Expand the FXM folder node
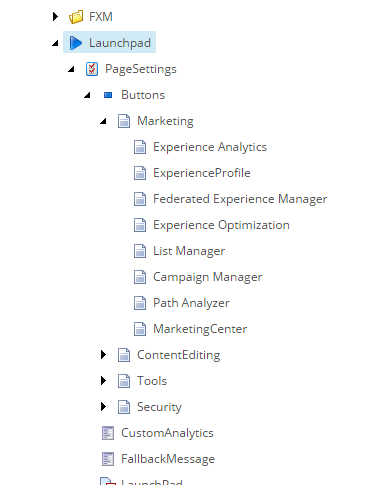Viewport: 375px width, 485px height. click(x=55, y=16)
